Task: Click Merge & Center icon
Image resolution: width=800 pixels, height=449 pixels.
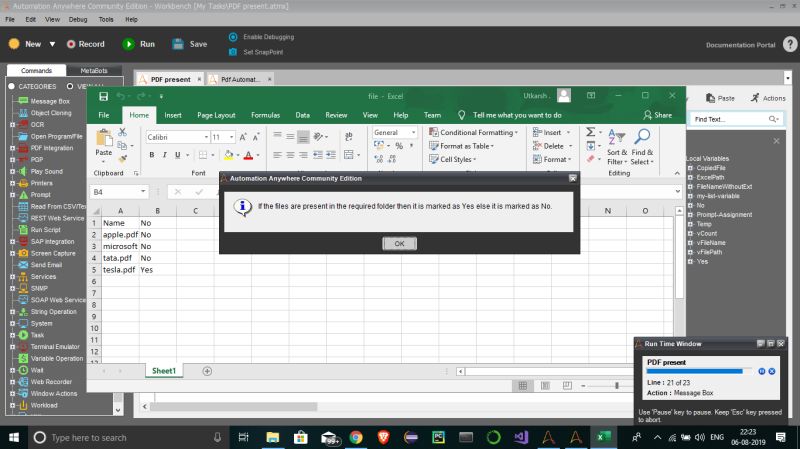Action: point(348,155)
